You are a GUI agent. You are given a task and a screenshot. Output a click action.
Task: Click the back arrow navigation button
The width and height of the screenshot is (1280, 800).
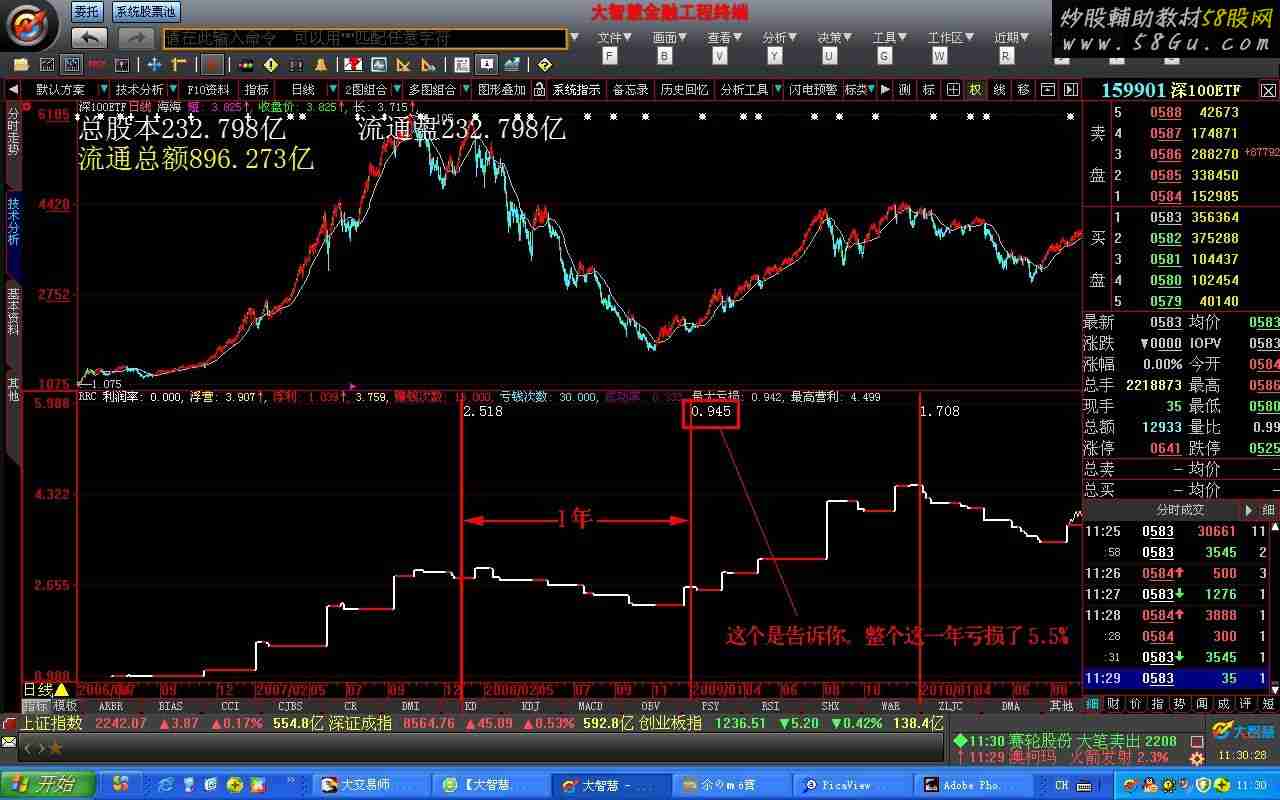pyautogui.click(x=89, y=38)
